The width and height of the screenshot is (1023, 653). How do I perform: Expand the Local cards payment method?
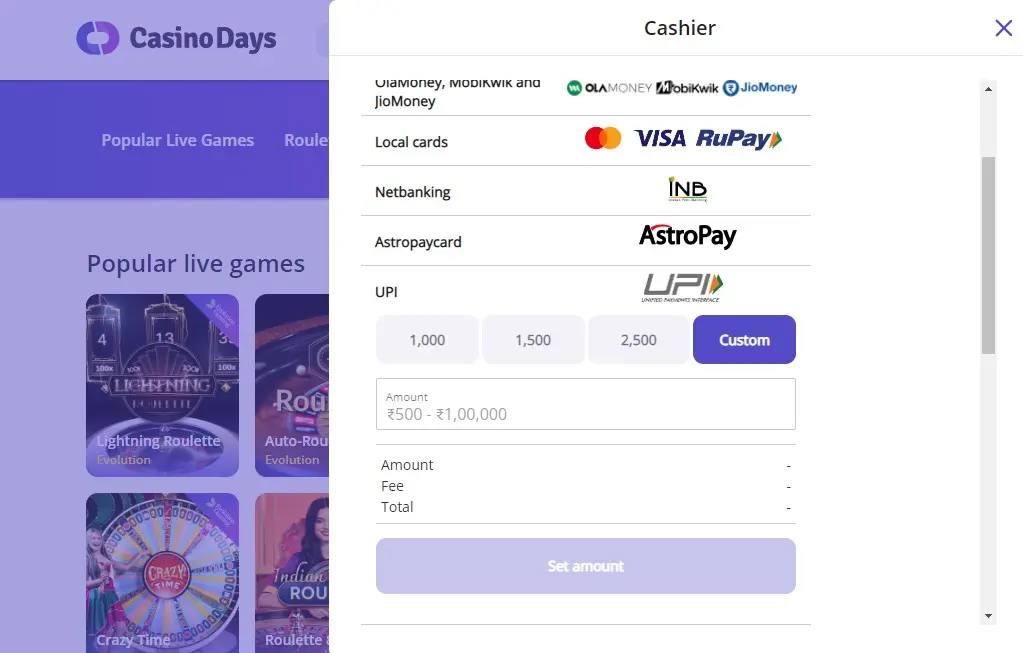tap(586, 141)
